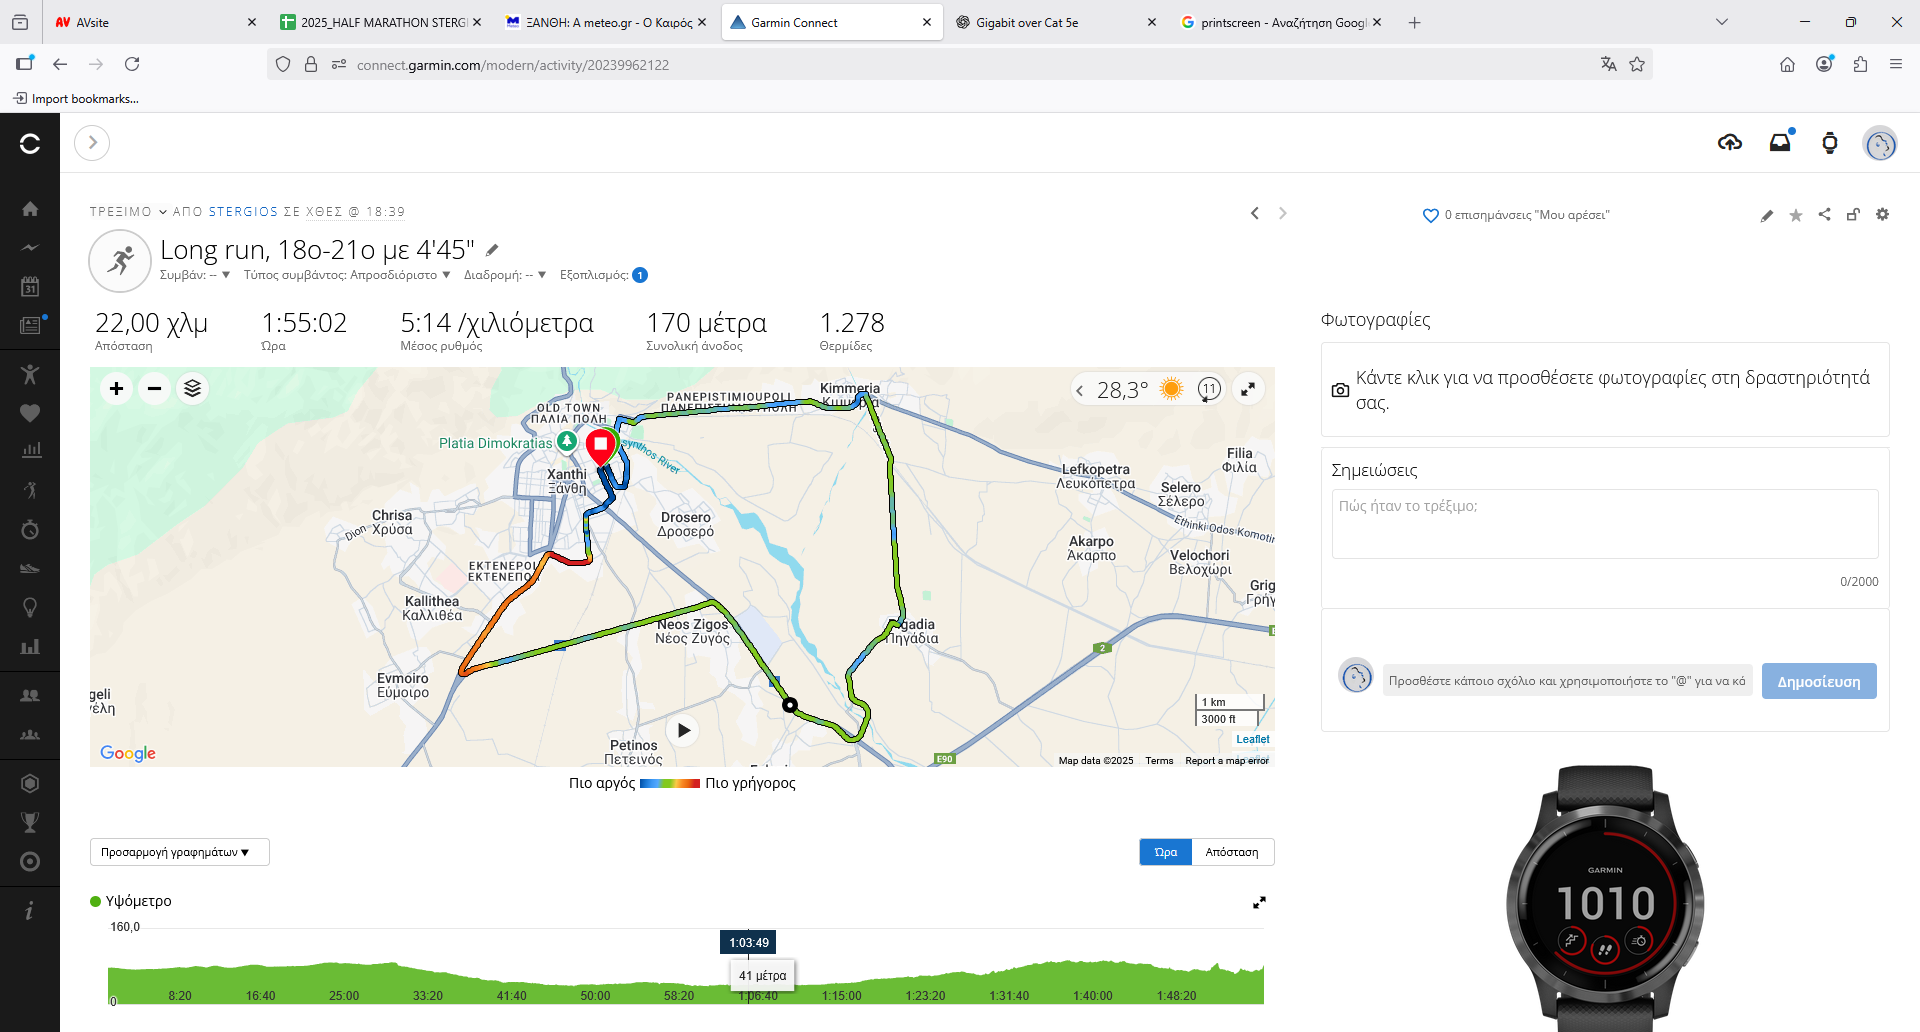Open the STERGIOS profile link
1920x1032 pixels.
pos(243,212)
